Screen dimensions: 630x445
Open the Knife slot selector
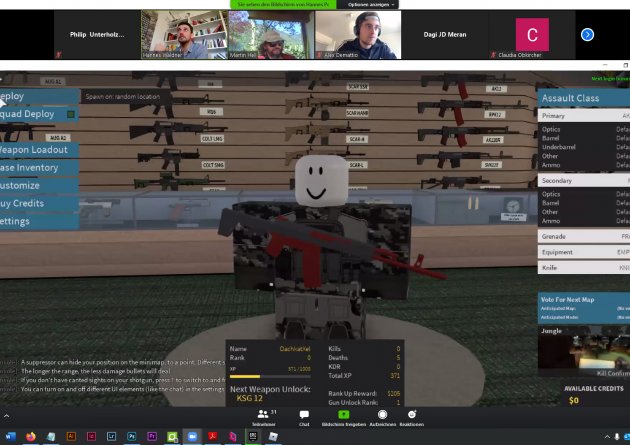click(584, 267)
